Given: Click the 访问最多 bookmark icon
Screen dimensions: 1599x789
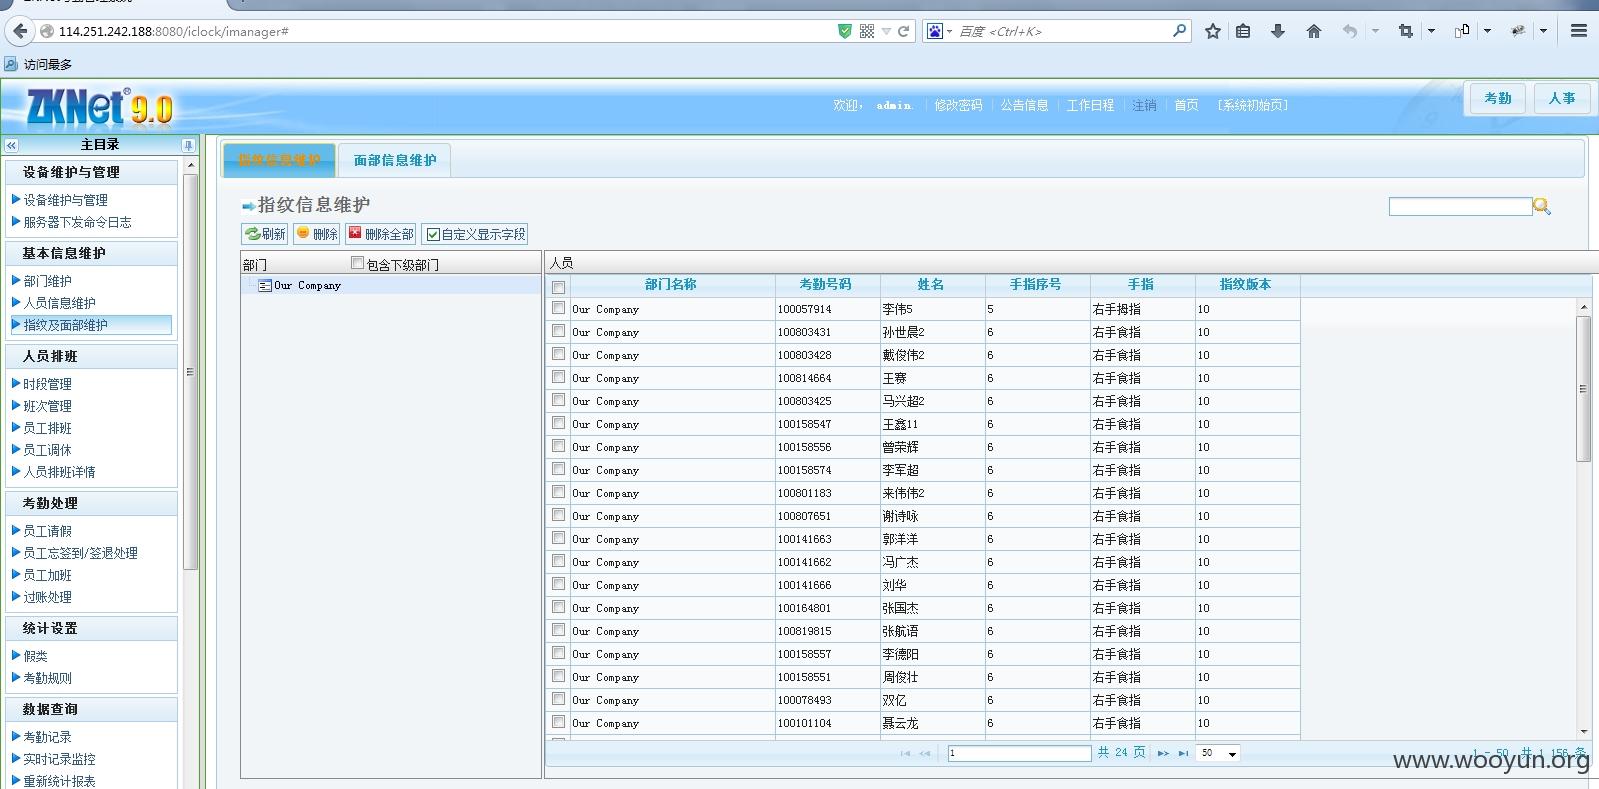Looking at the screenshot, I should [x=11, y=64].
